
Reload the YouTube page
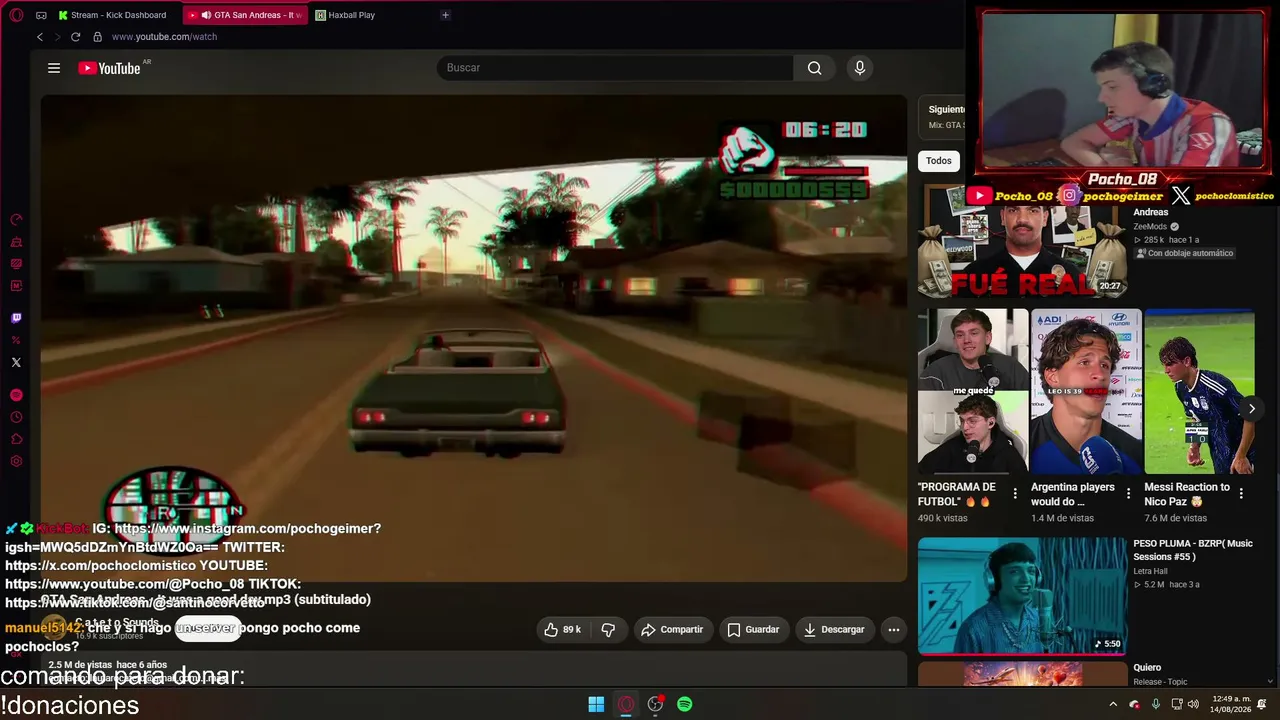(x=75, y=37)
